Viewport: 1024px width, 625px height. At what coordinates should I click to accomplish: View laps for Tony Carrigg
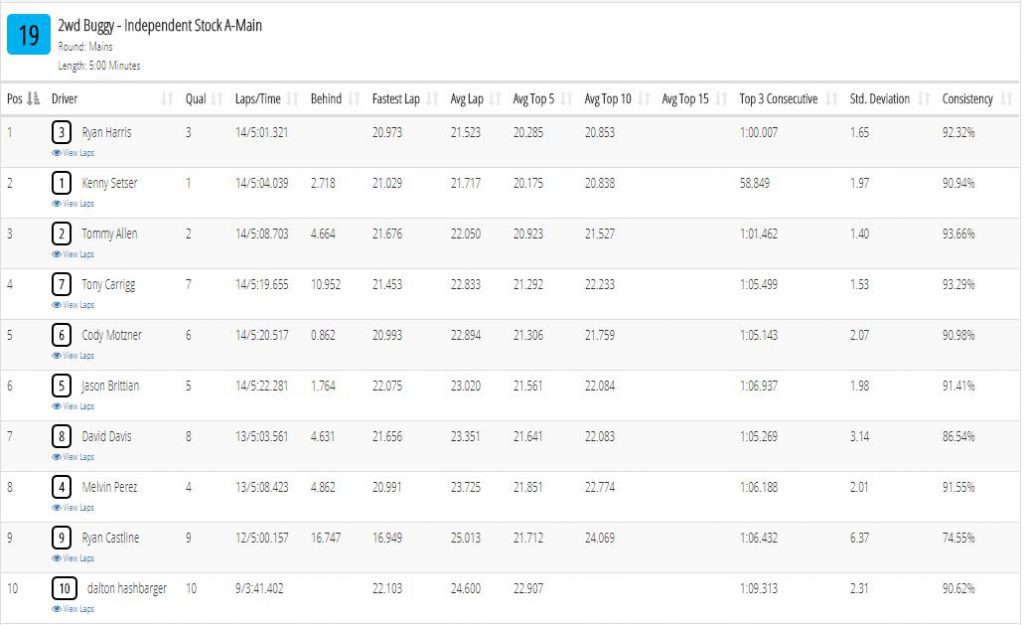(73, 305)
